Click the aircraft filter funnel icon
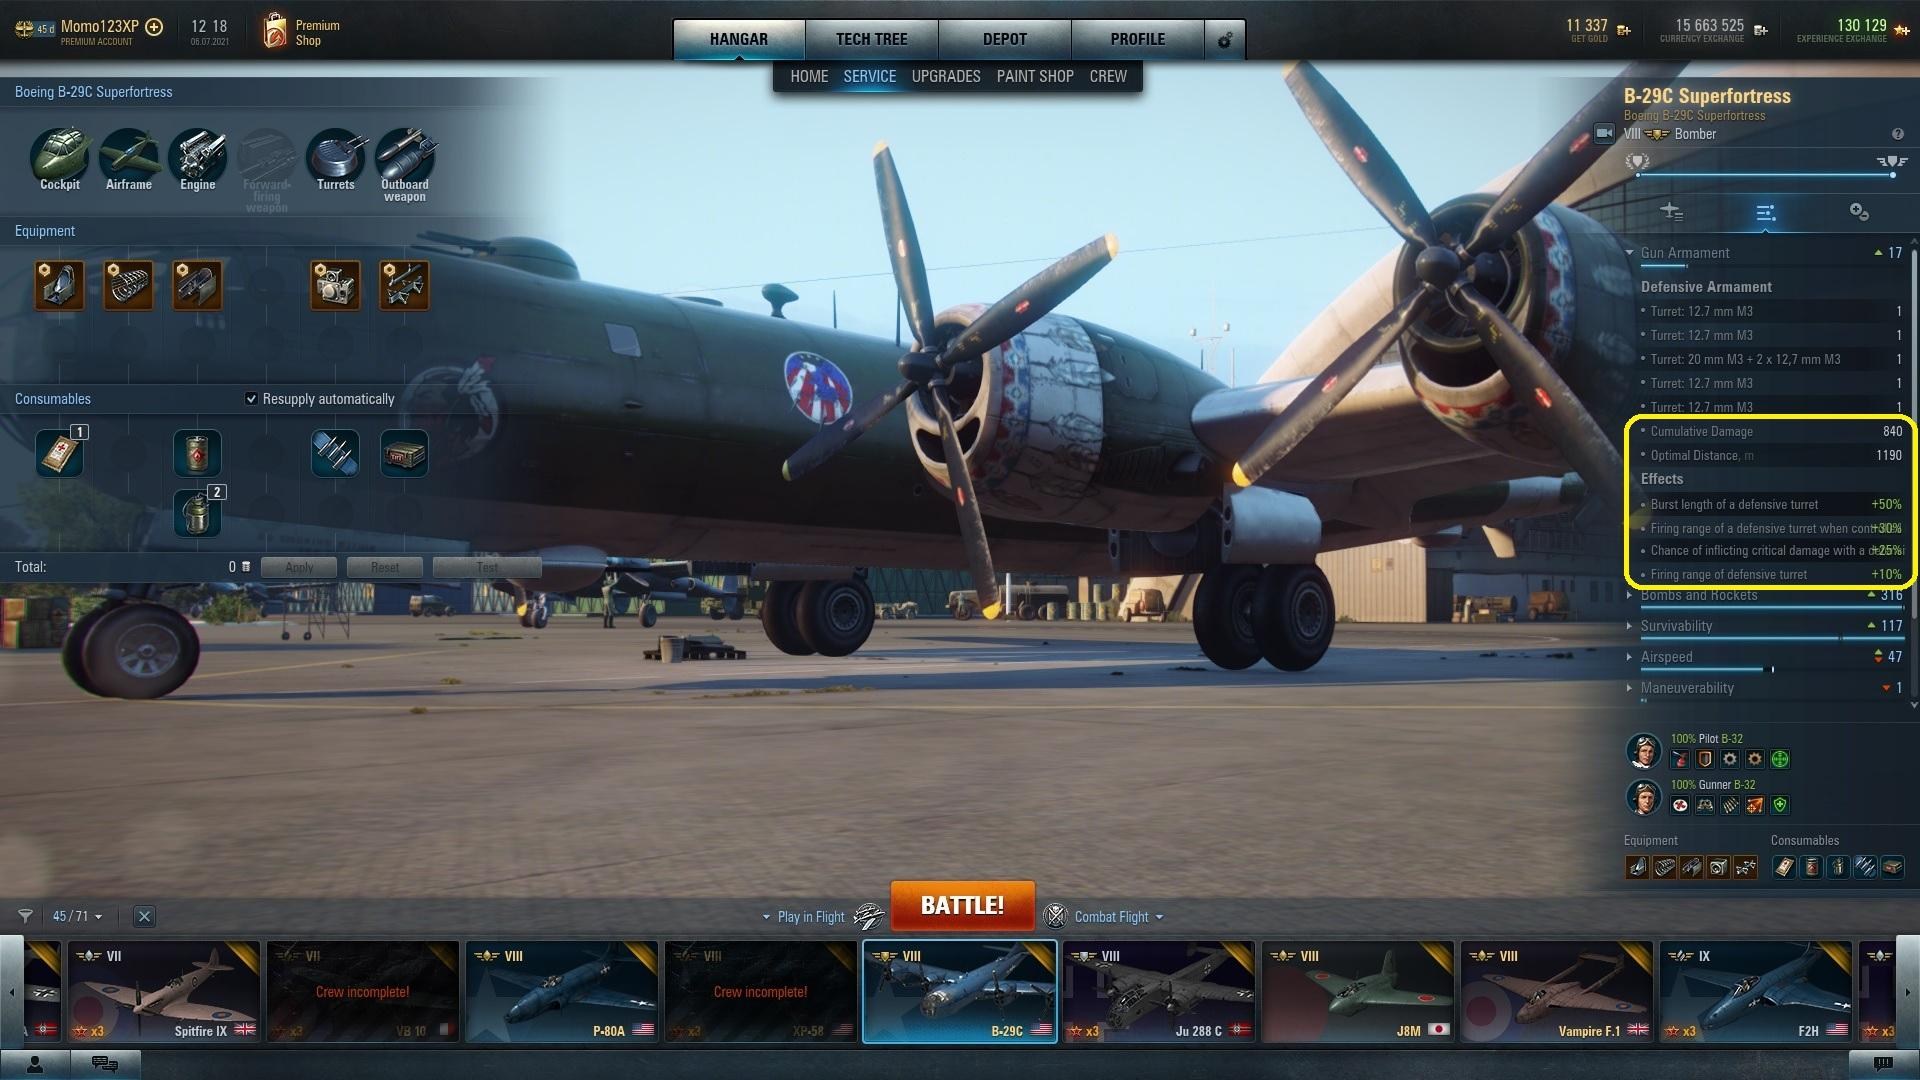 click(26, 916)
